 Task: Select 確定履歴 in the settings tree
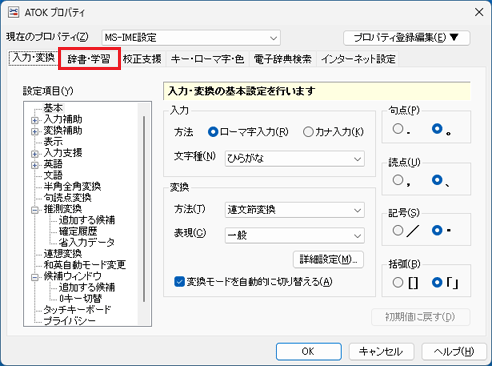[x=78, y=231]
